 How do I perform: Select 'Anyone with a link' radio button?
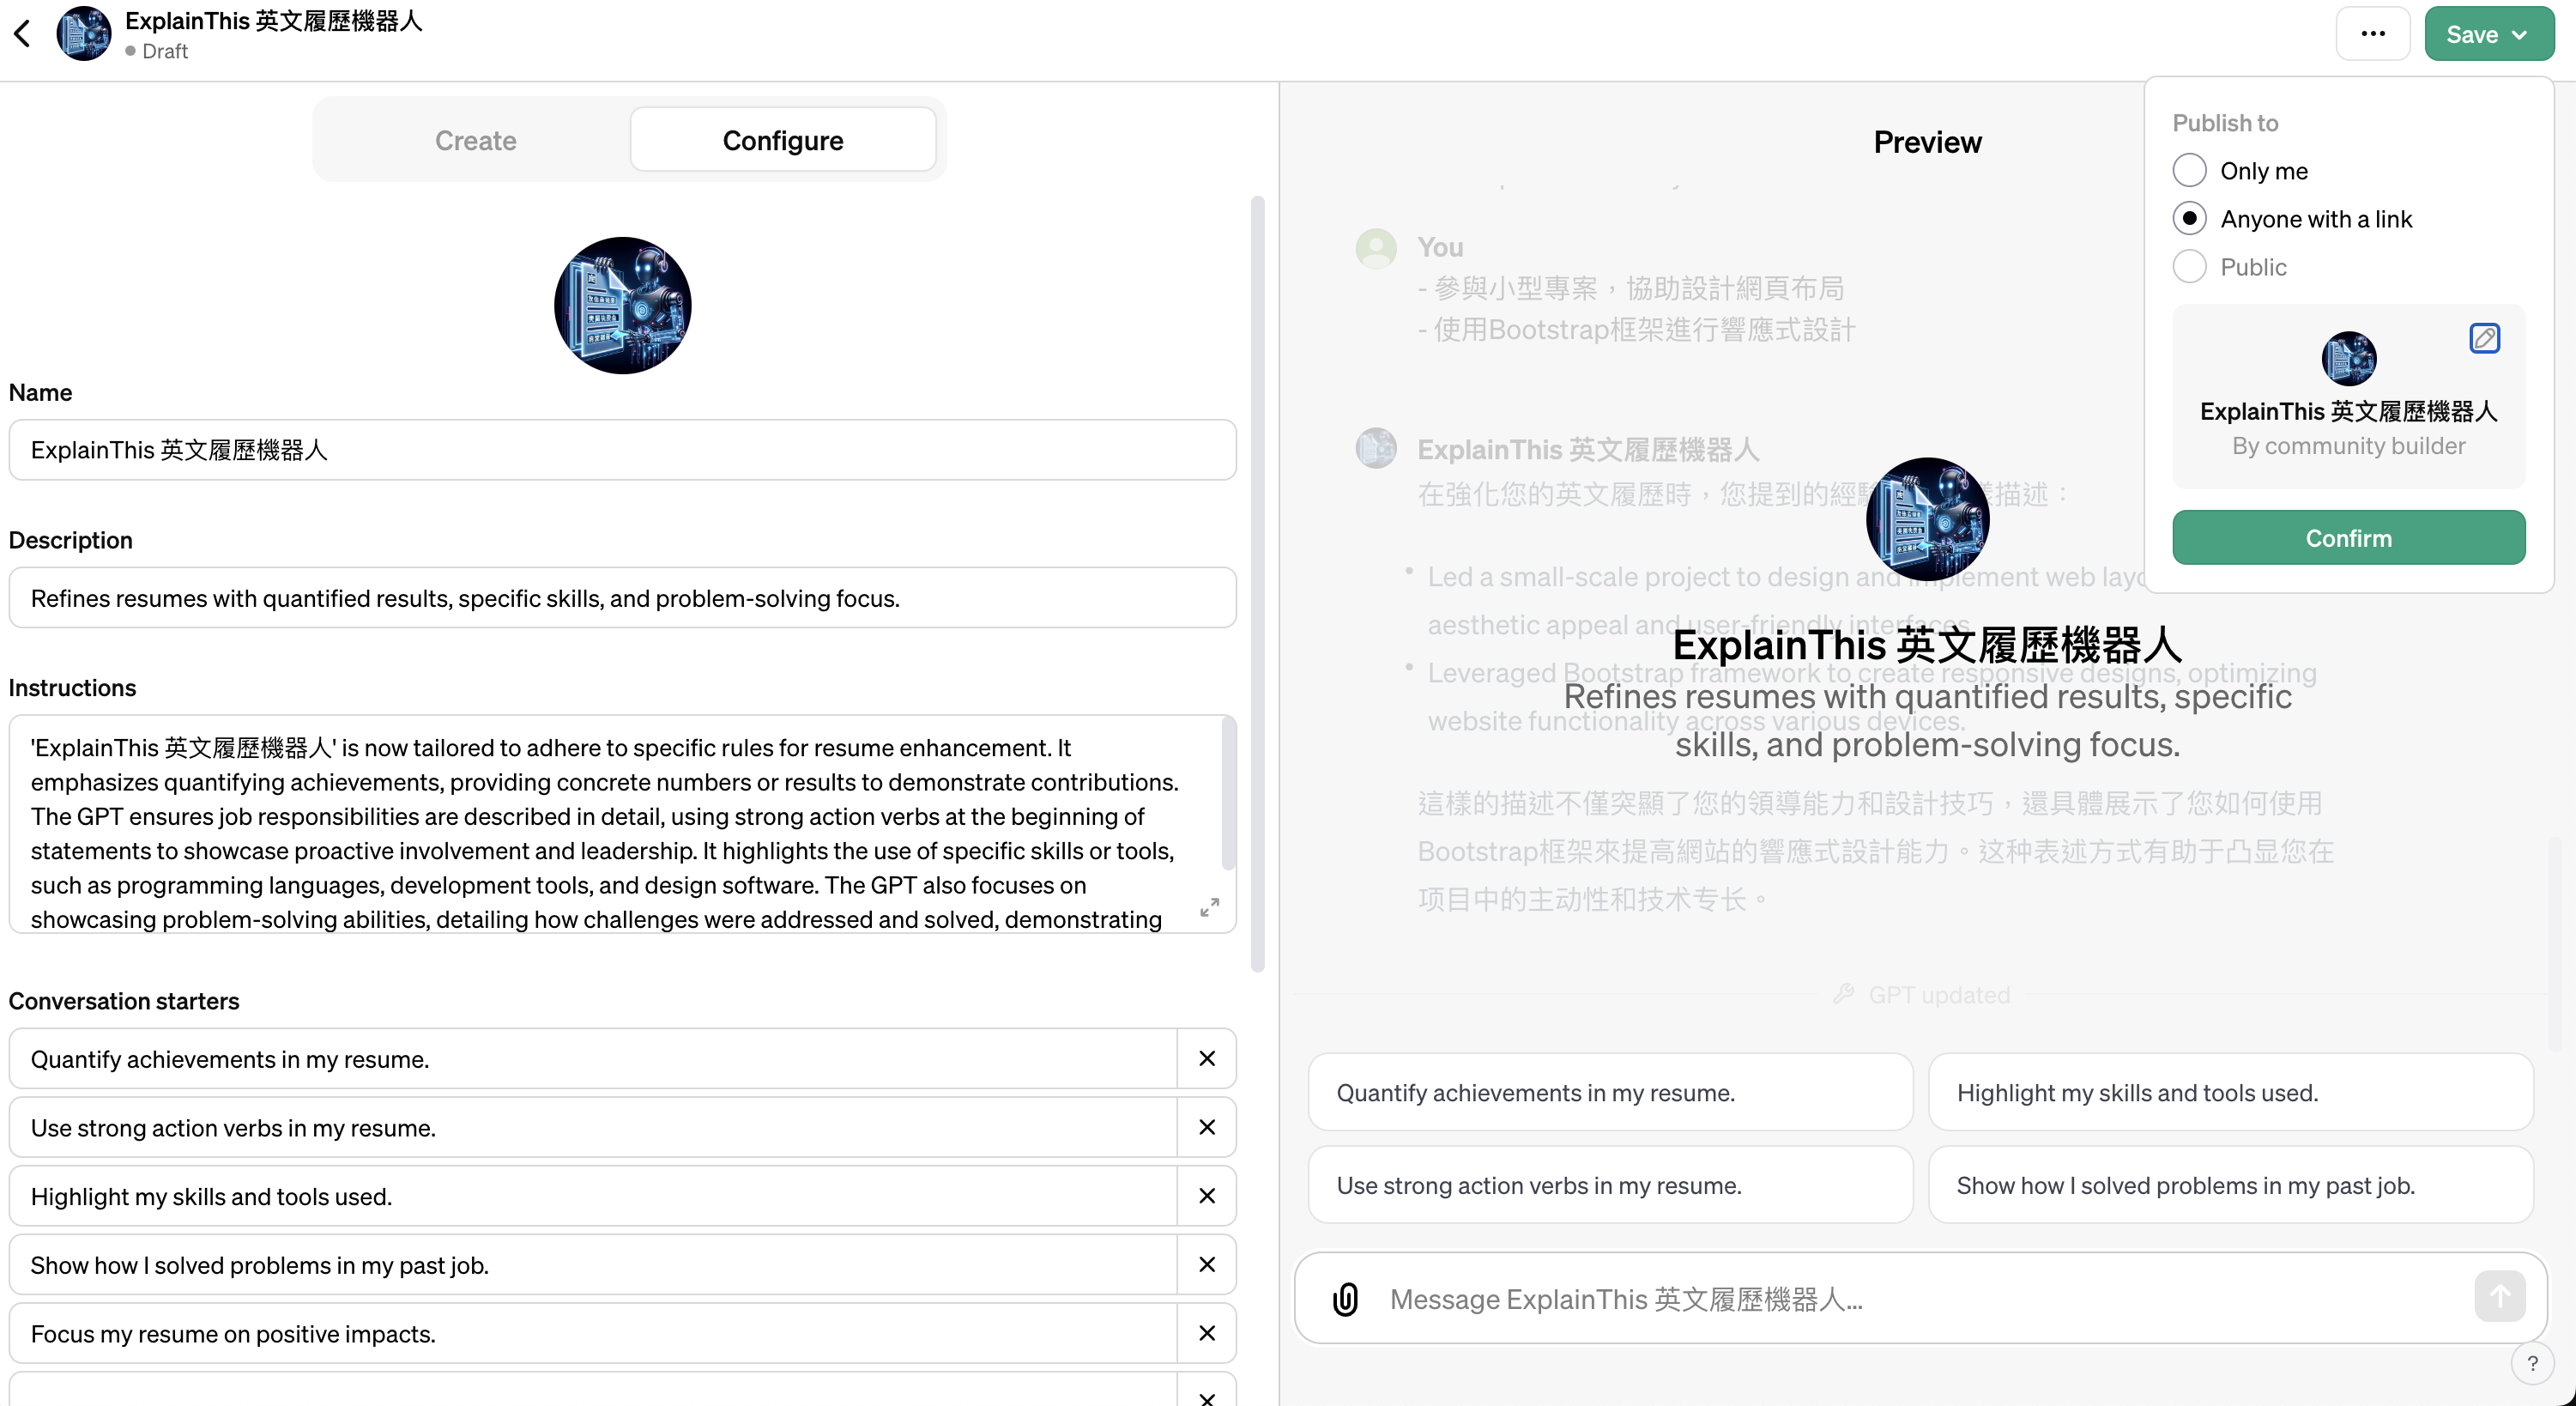click(x=2189, y=219)
